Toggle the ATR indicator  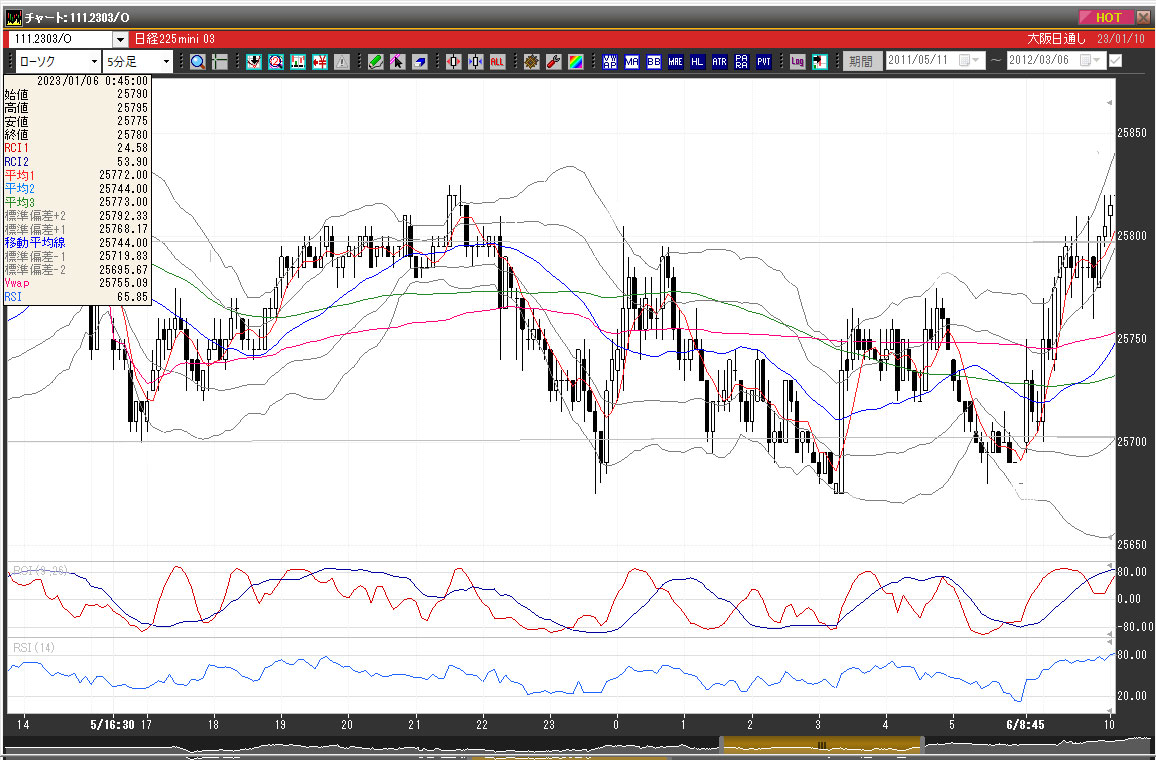(720, 62)
